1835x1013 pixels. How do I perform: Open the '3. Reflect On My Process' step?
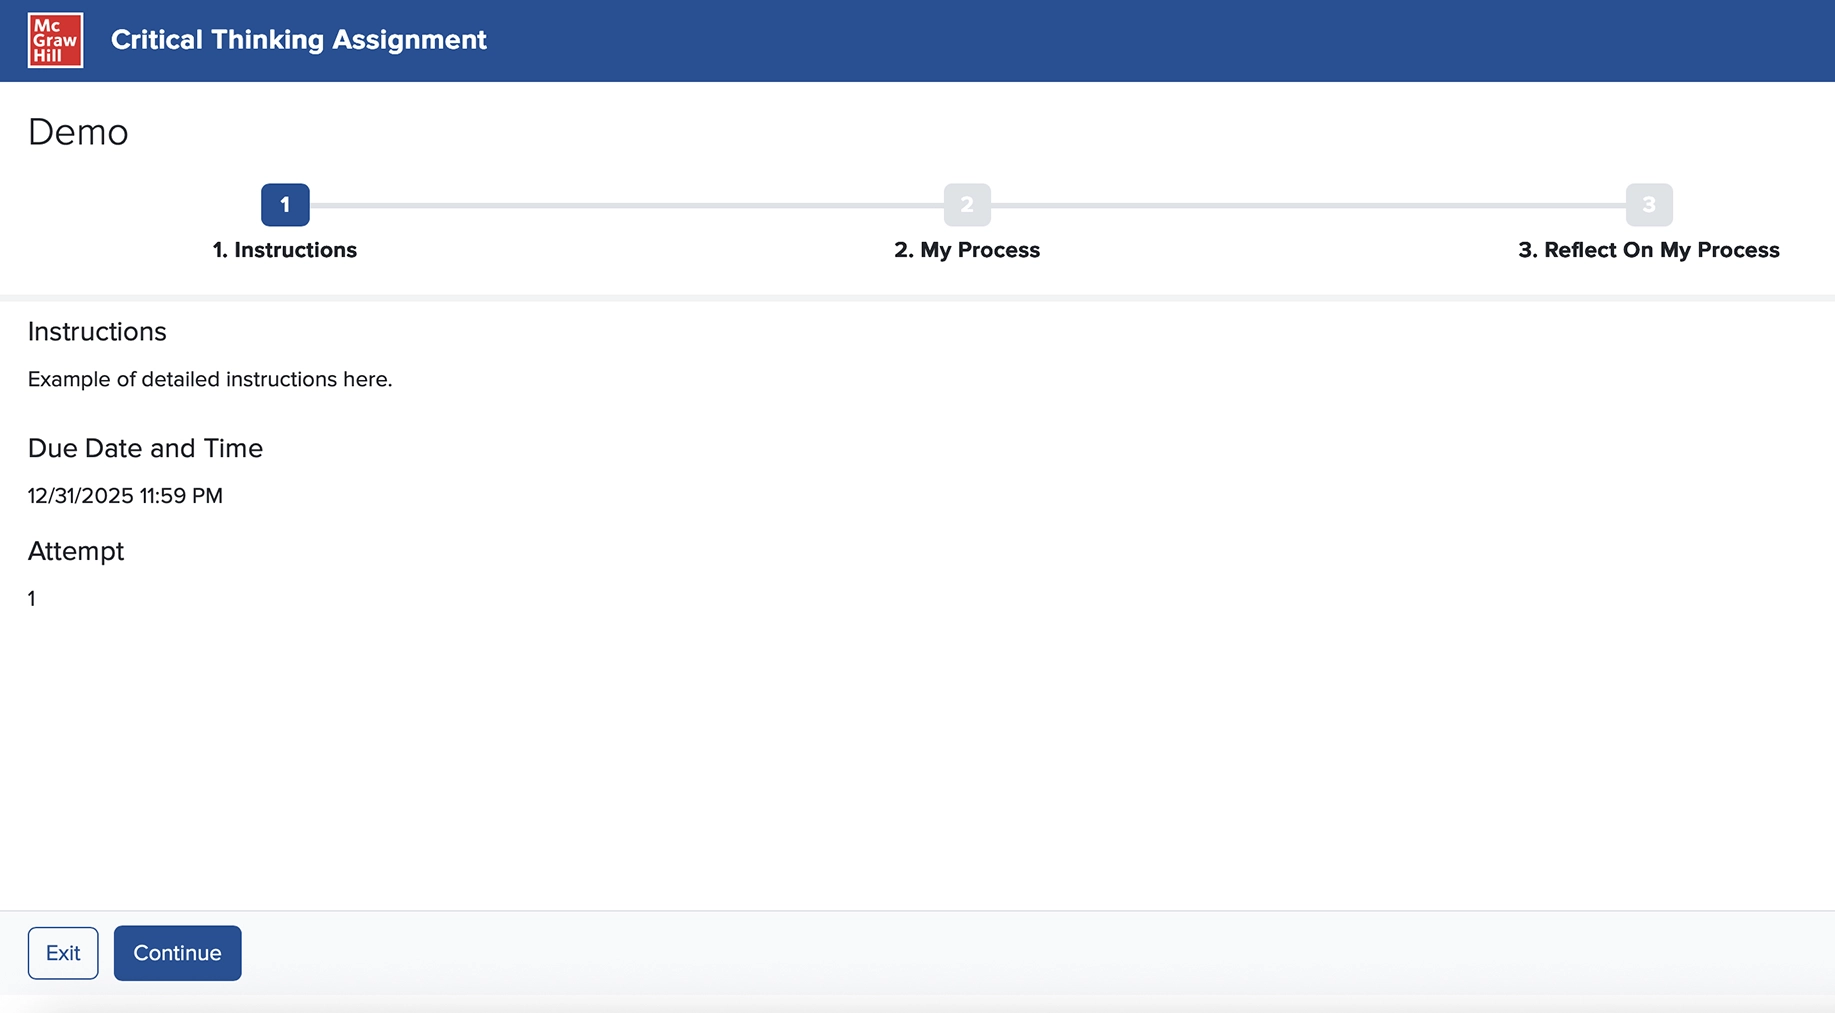[x=1649, y=250]
